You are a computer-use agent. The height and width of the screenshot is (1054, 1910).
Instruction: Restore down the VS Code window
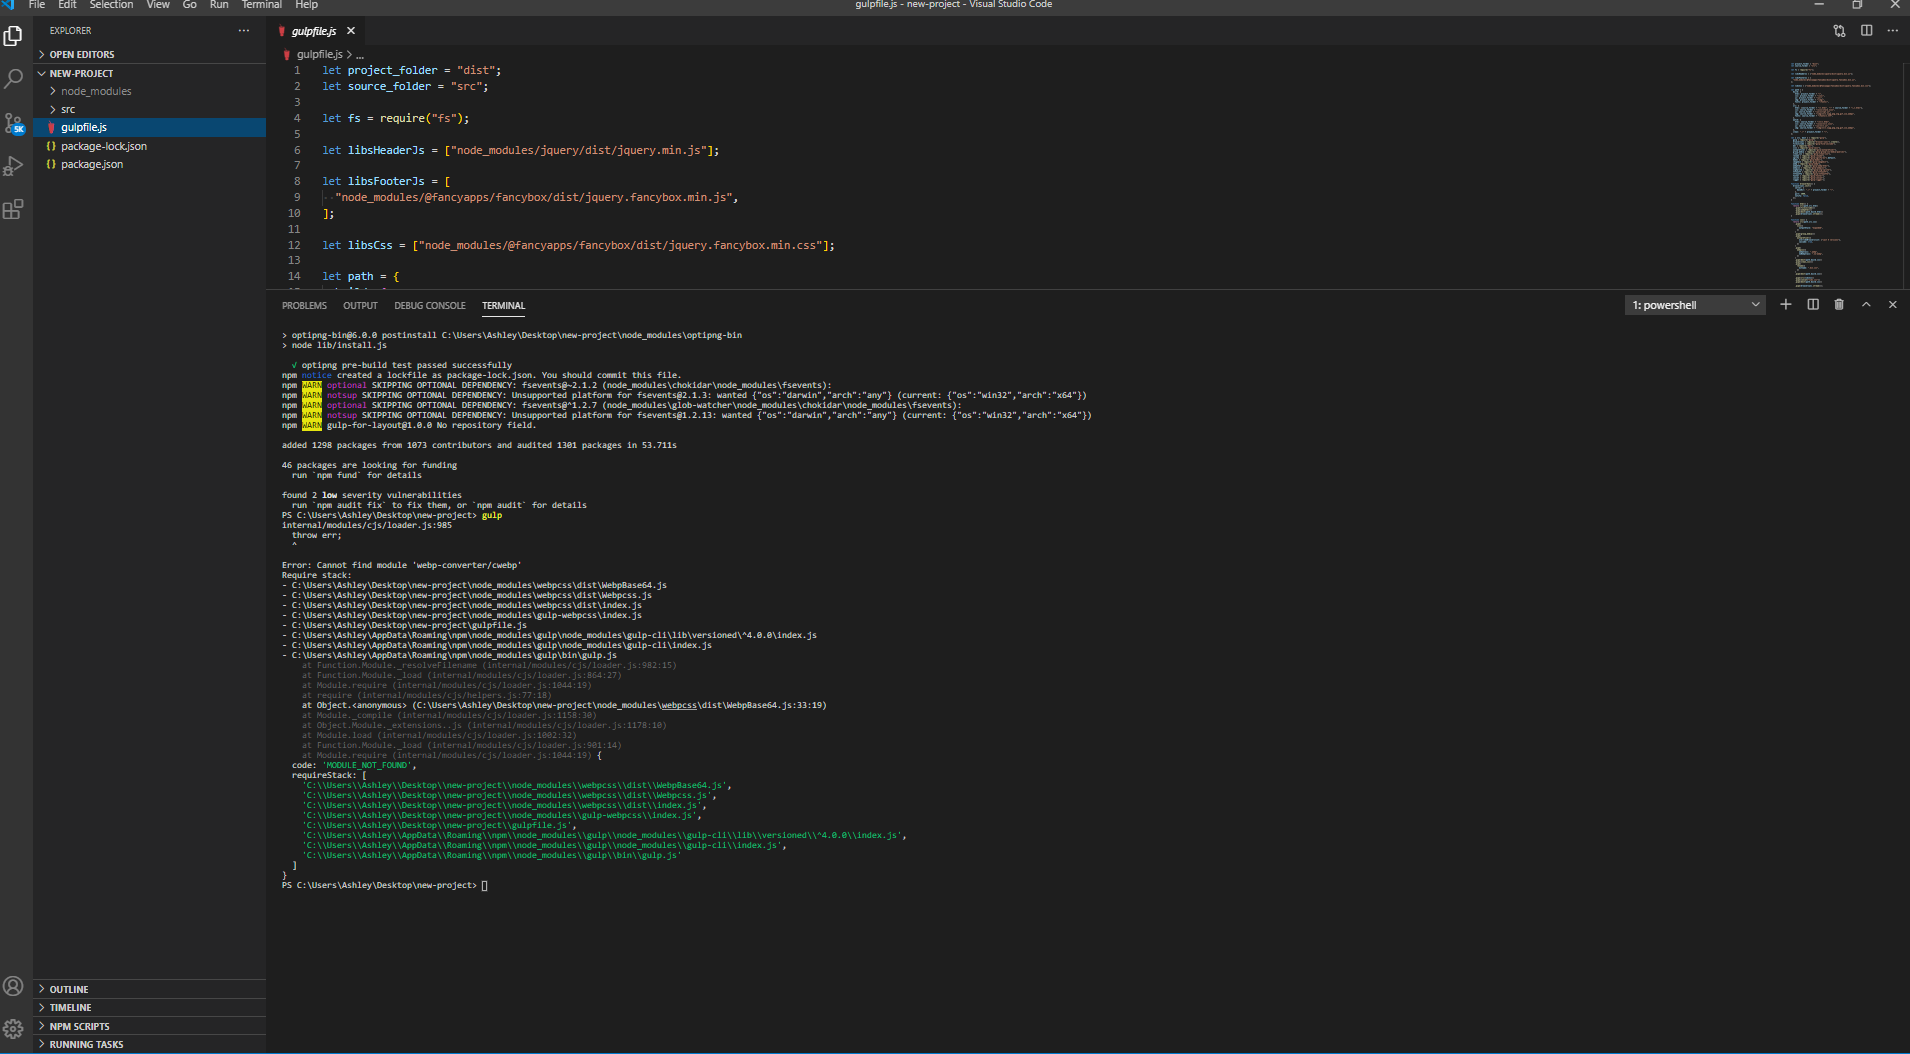tap(1857, 5)
